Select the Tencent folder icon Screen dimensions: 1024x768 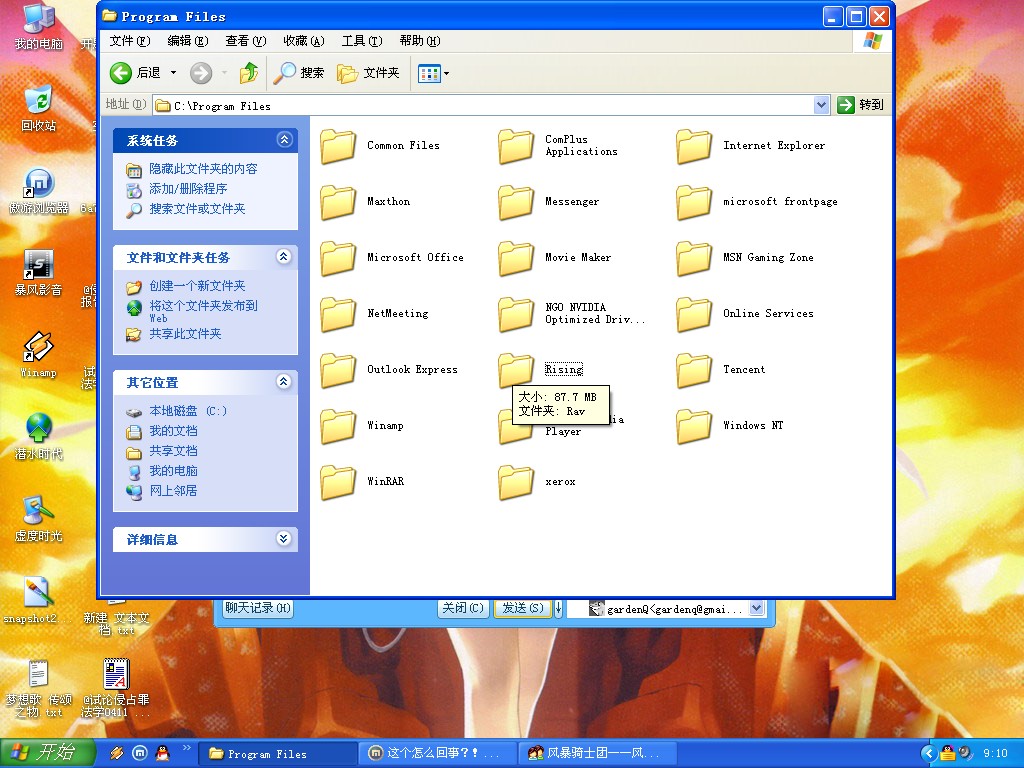coord(694,370)
